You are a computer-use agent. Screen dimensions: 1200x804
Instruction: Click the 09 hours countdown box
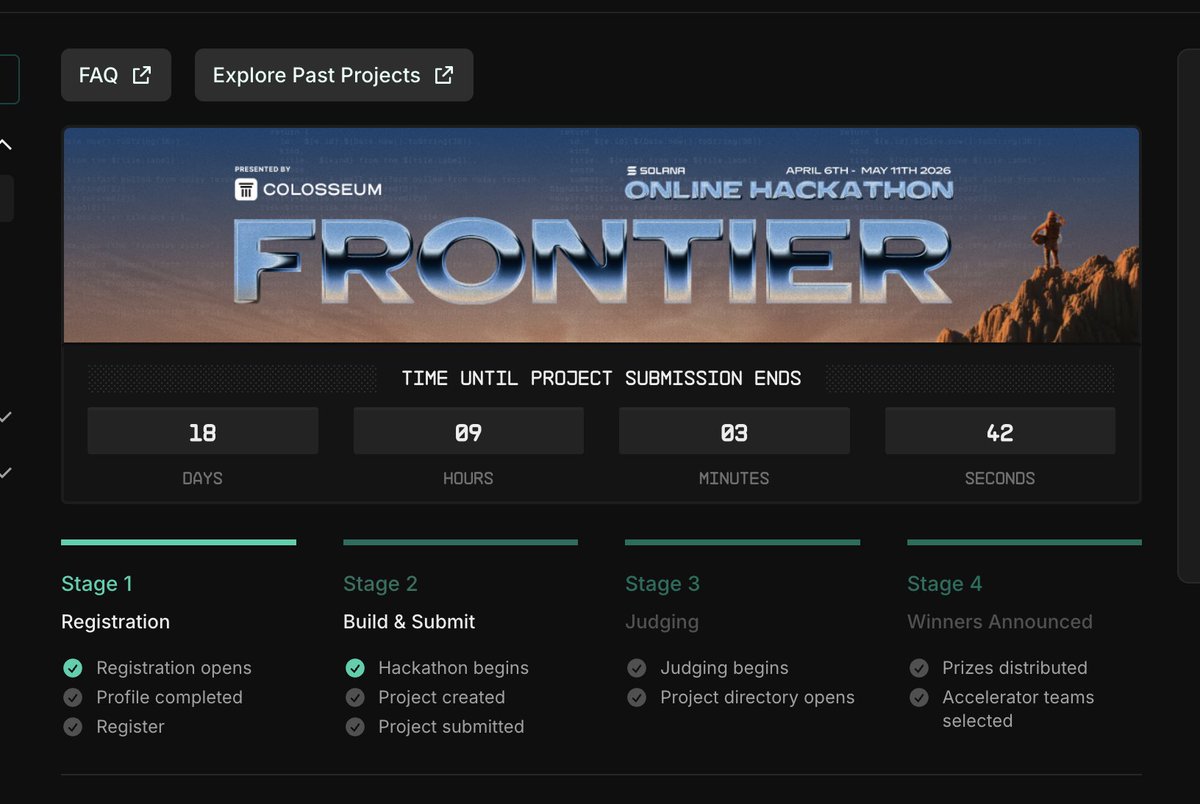[x=469, y=431]
